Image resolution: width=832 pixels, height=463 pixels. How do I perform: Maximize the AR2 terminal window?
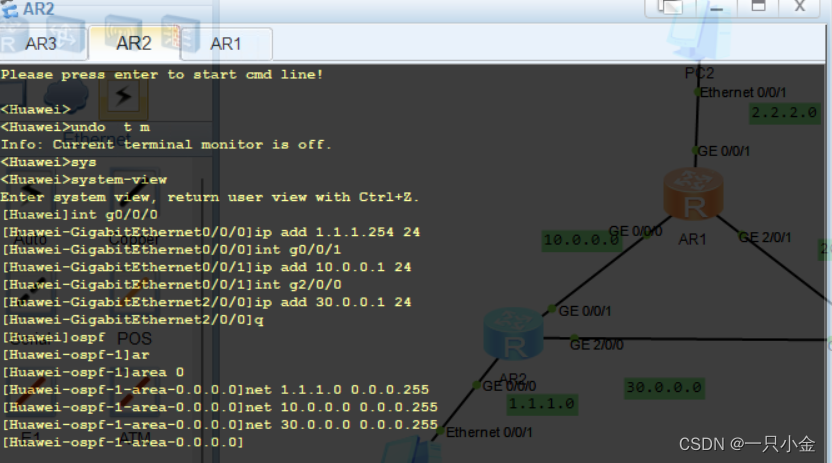759,7
